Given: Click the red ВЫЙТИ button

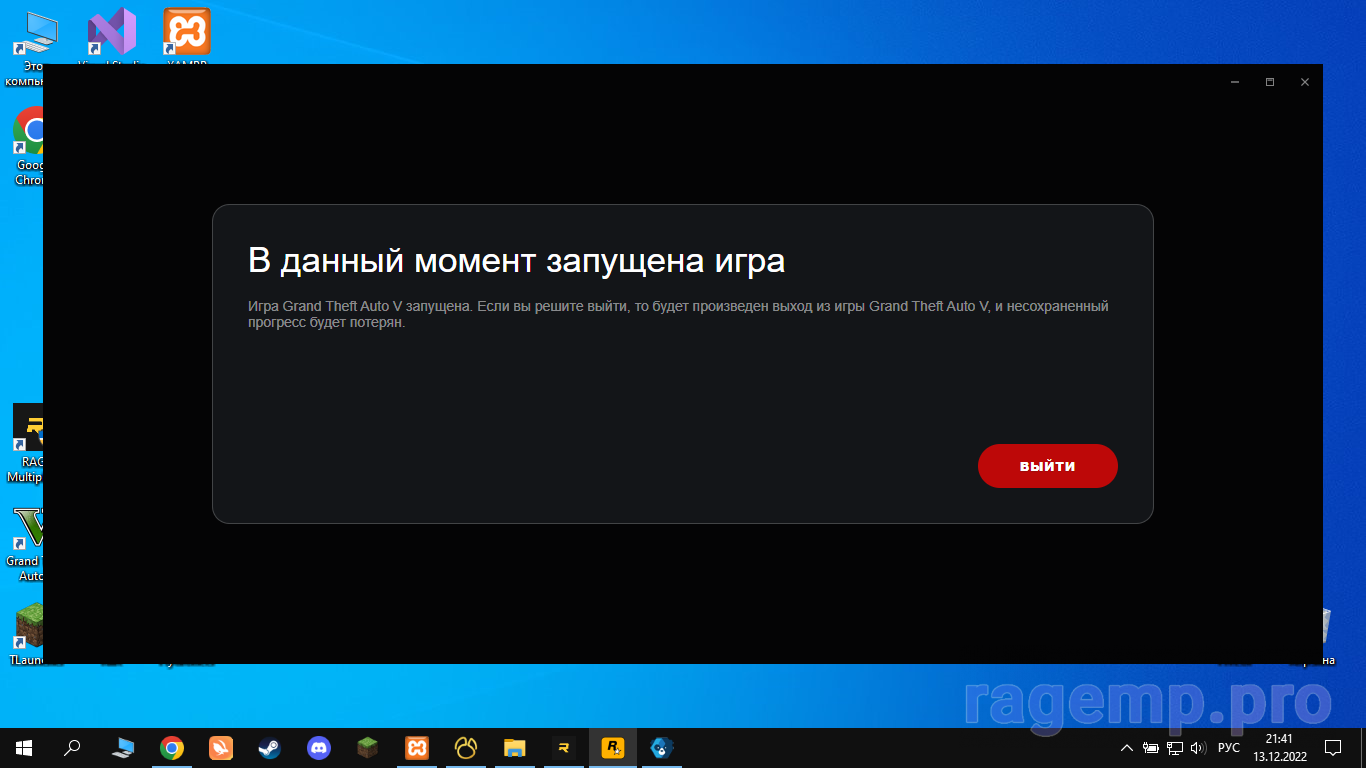Looking at the screenshot, I should pyautogui.click(x=1047, y=466).
